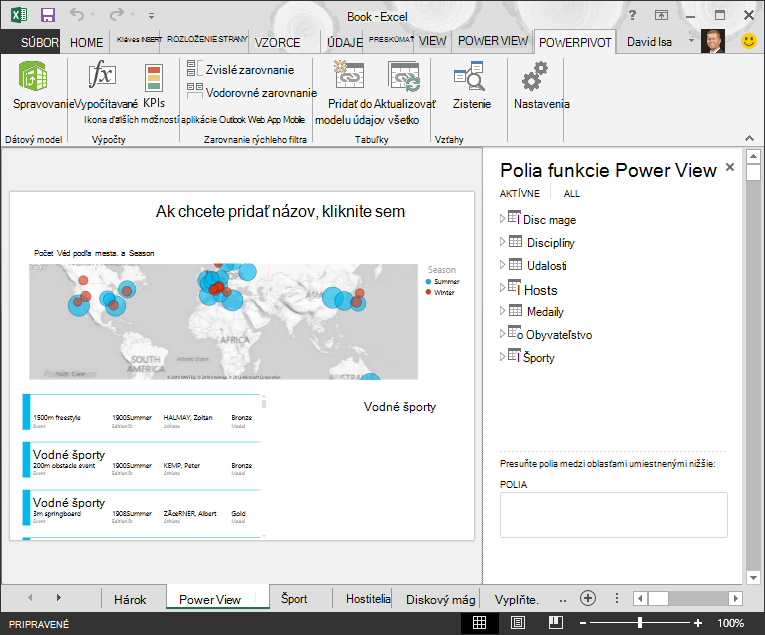The width and height of the screenshot is (765, 635).
Task: Switch to ALL fields list
Action: pyautogui.click(x=571, y=194)
